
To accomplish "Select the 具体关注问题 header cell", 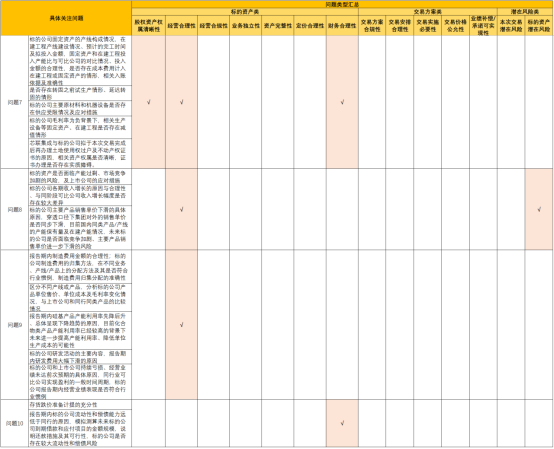I will click(66, 18).
